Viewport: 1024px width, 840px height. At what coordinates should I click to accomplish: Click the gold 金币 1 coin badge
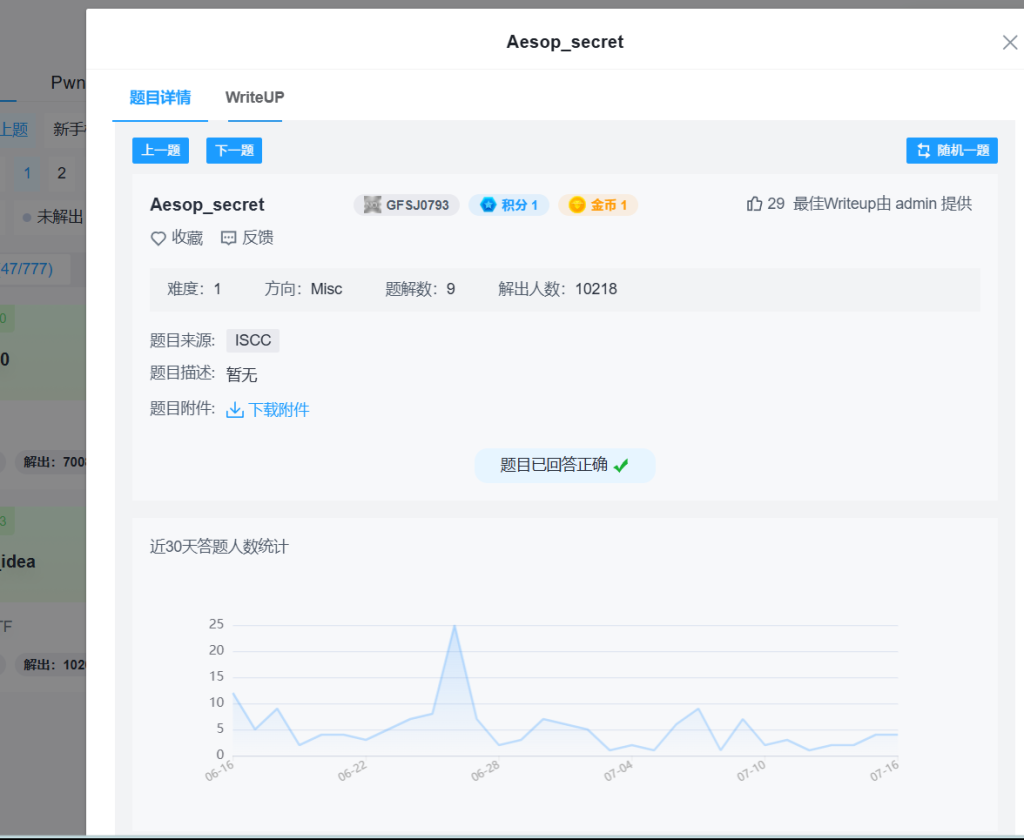pos(598,205)
